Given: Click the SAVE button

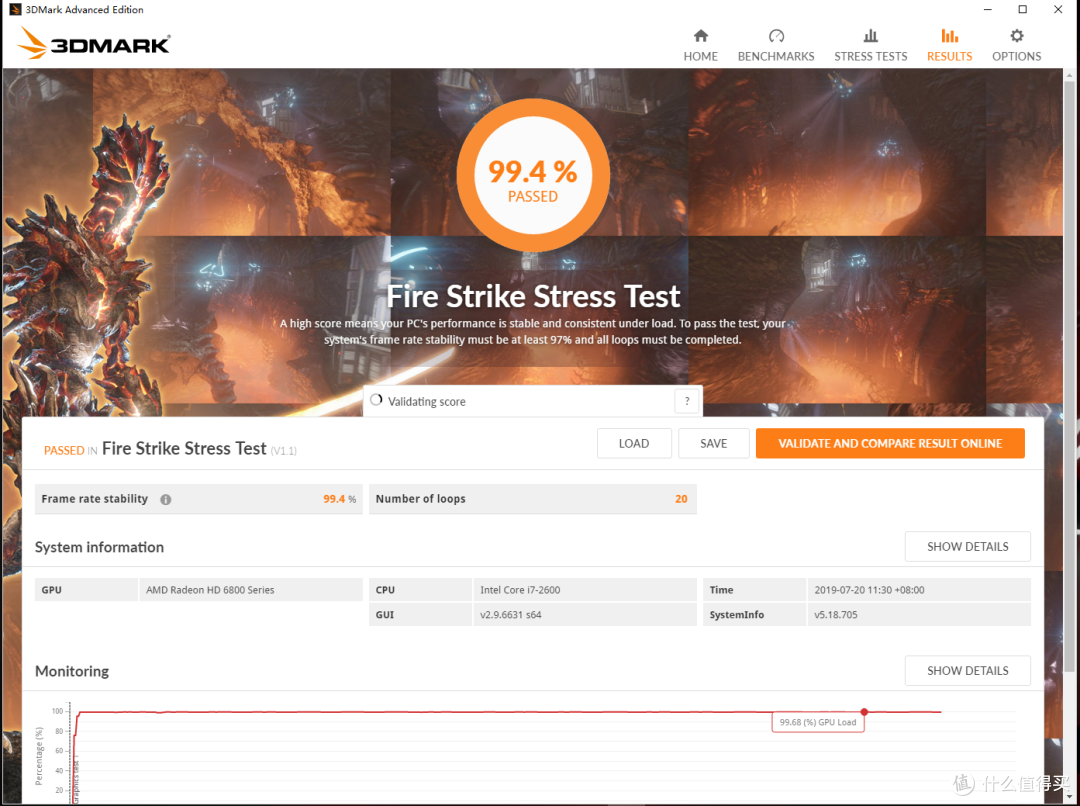Looking at the screenshot, I should click(714, 444).
